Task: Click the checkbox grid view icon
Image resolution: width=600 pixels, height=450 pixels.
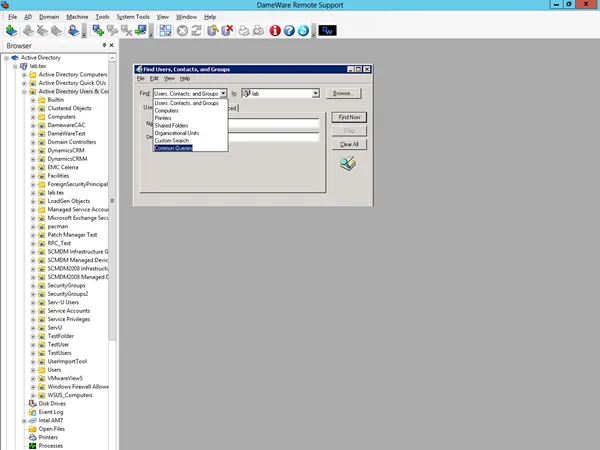Action: (x=165, y=31)
